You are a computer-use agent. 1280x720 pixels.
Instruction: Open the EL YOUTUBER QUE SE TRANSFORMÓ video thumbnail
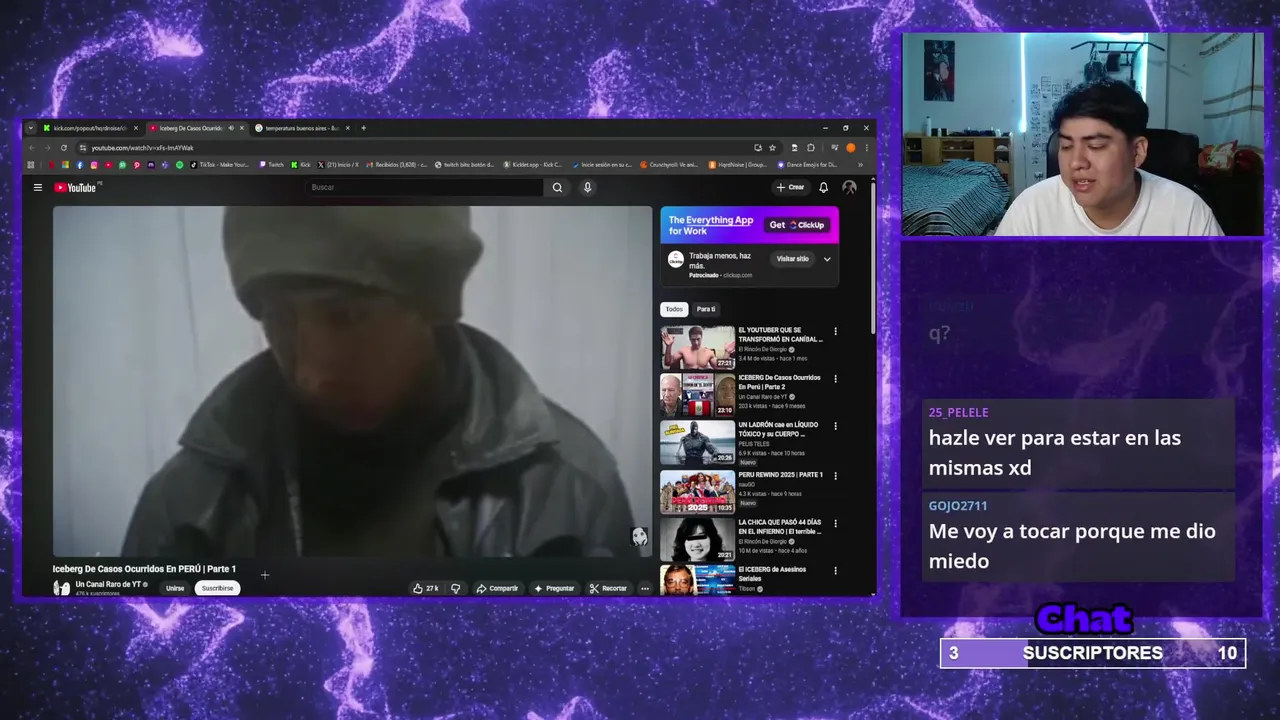(698, 347)
